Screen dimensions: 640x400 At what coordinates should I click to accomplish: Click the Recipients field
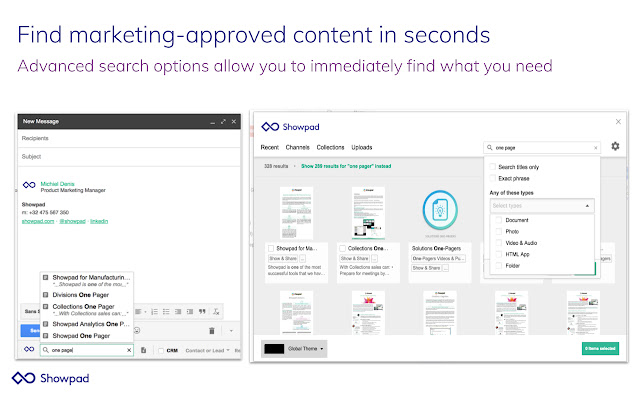[x=129, y=138]
